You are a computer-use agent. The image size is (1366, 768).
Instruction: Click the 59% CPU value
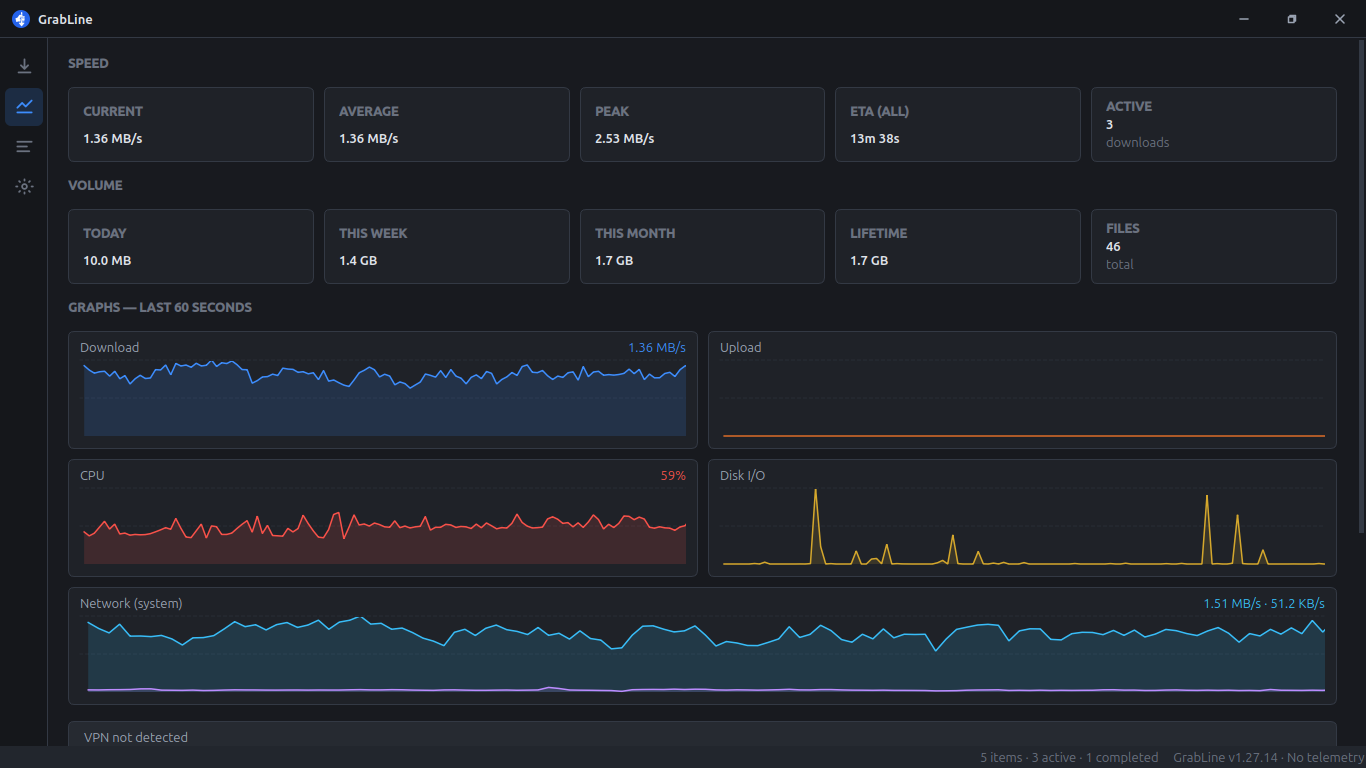[x=673, y=476]
